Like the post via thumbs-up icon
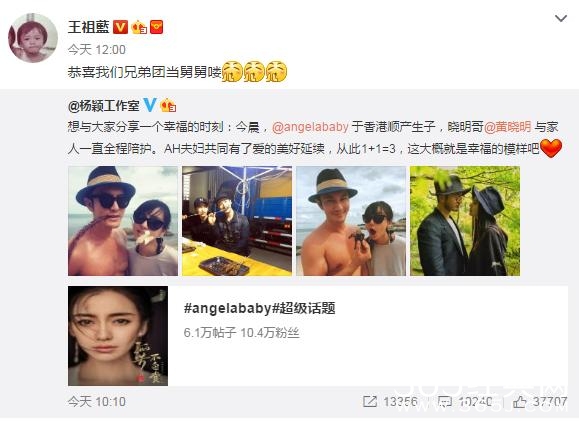The width and height of the screenshot is (579, 421). (520, 401)
